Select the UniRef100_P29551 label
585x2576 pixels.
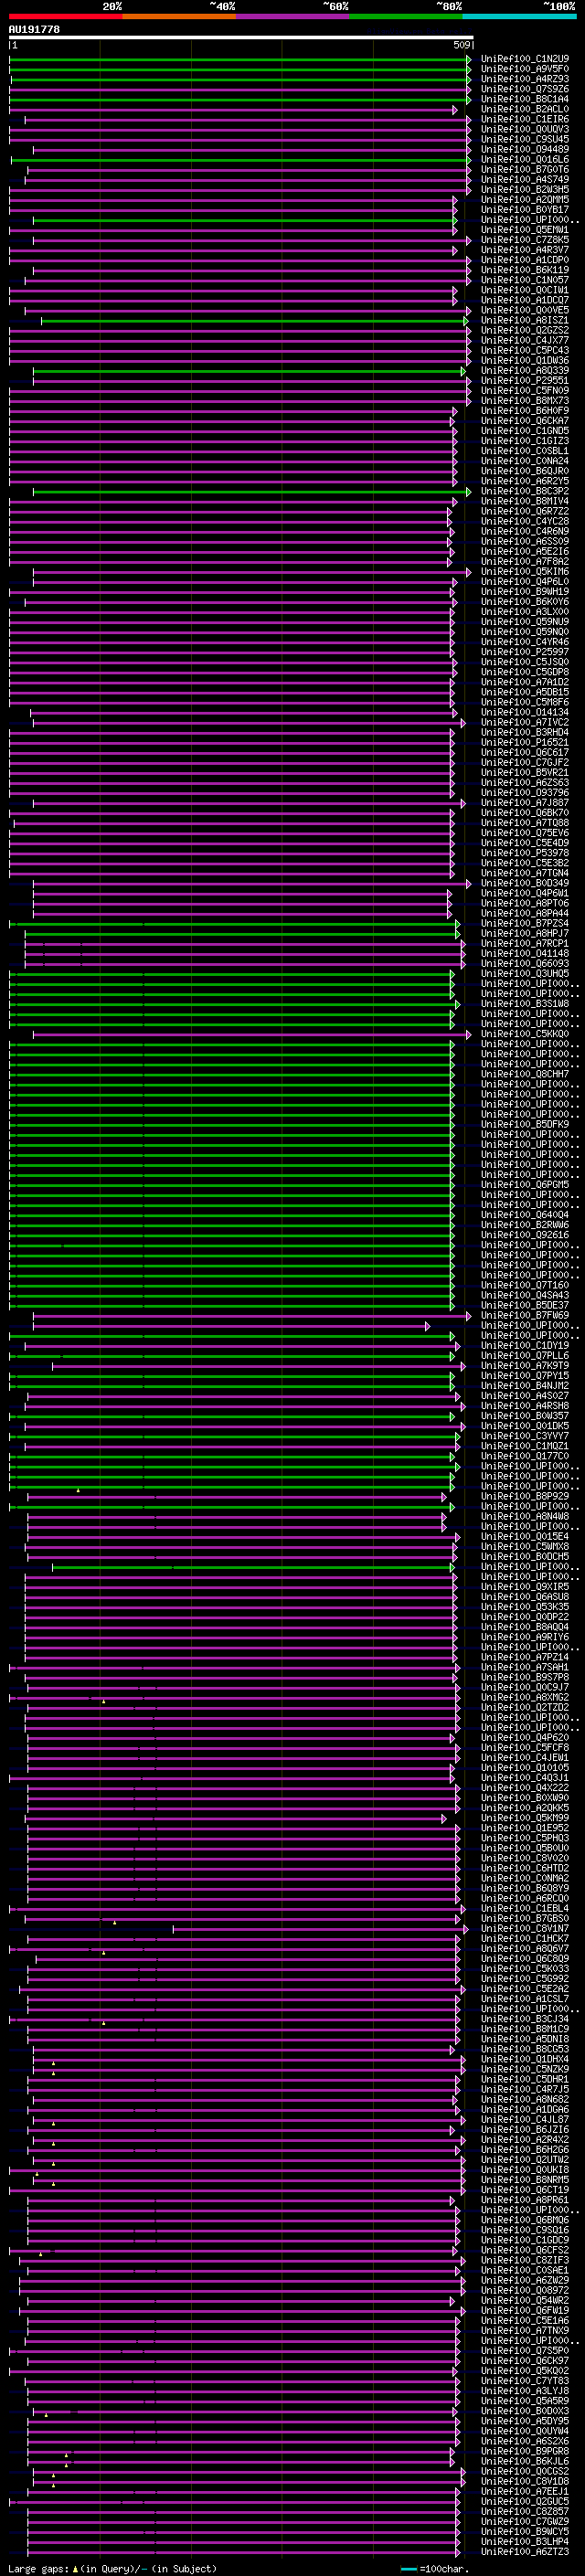(x=525, y=381)
